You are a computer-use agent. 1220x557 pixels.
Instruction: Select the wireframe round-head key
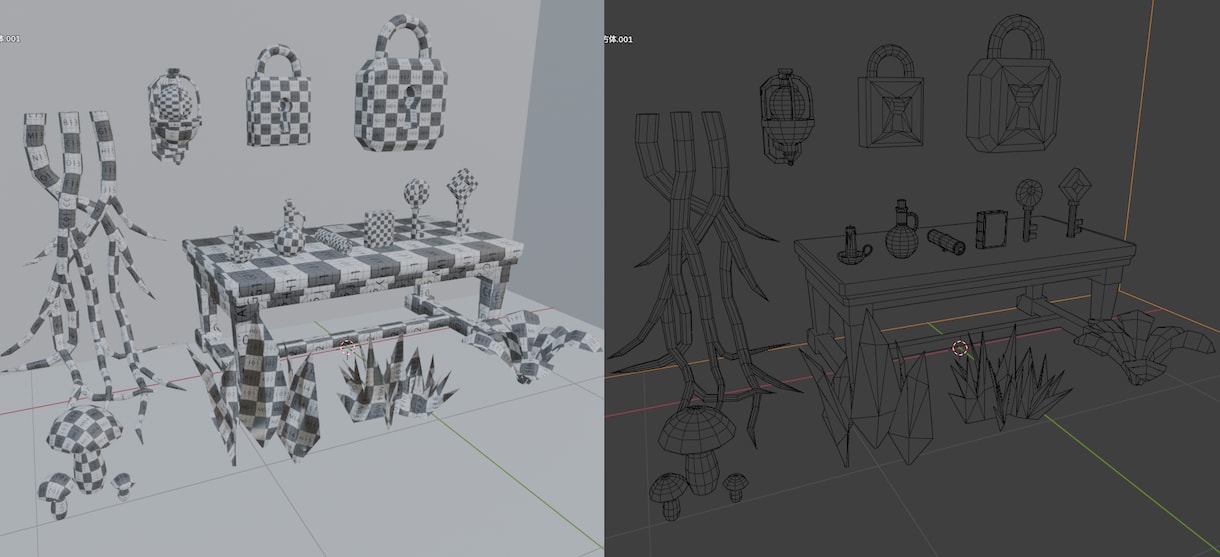click(1030, 208)
